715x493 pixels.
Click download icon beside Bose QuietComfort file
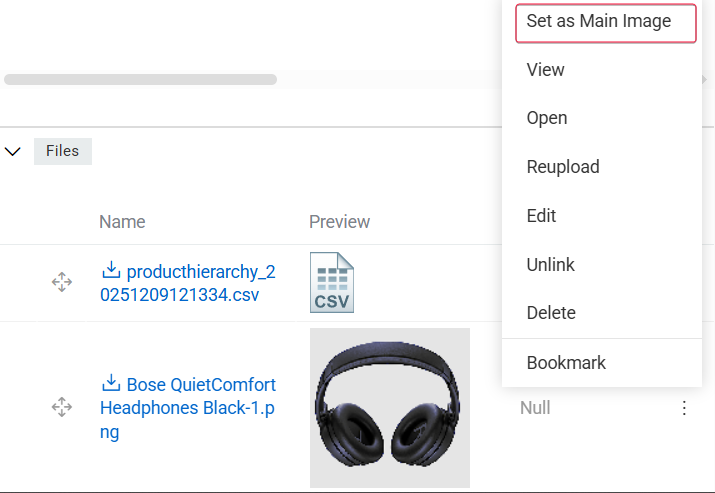coord(111,384)
